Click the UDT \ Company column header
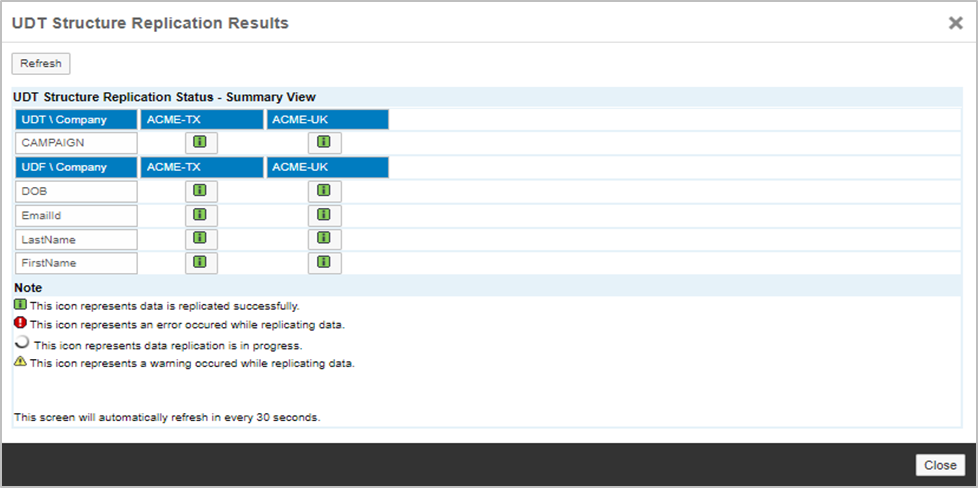Viewport: 978px width, 488px height. tap(77, 120)
